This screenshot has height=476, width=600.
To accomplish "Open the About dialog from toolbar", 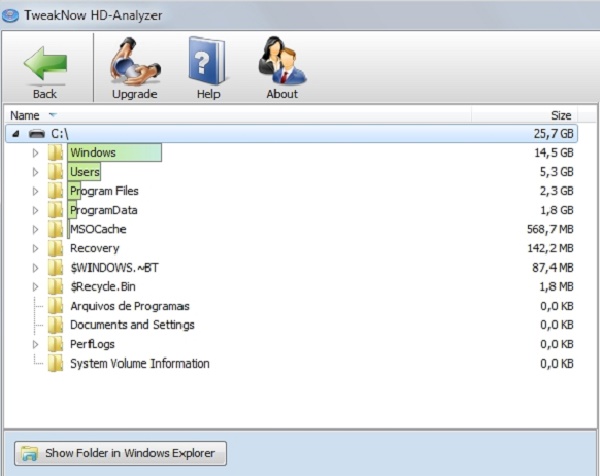I will pos(282,68).
